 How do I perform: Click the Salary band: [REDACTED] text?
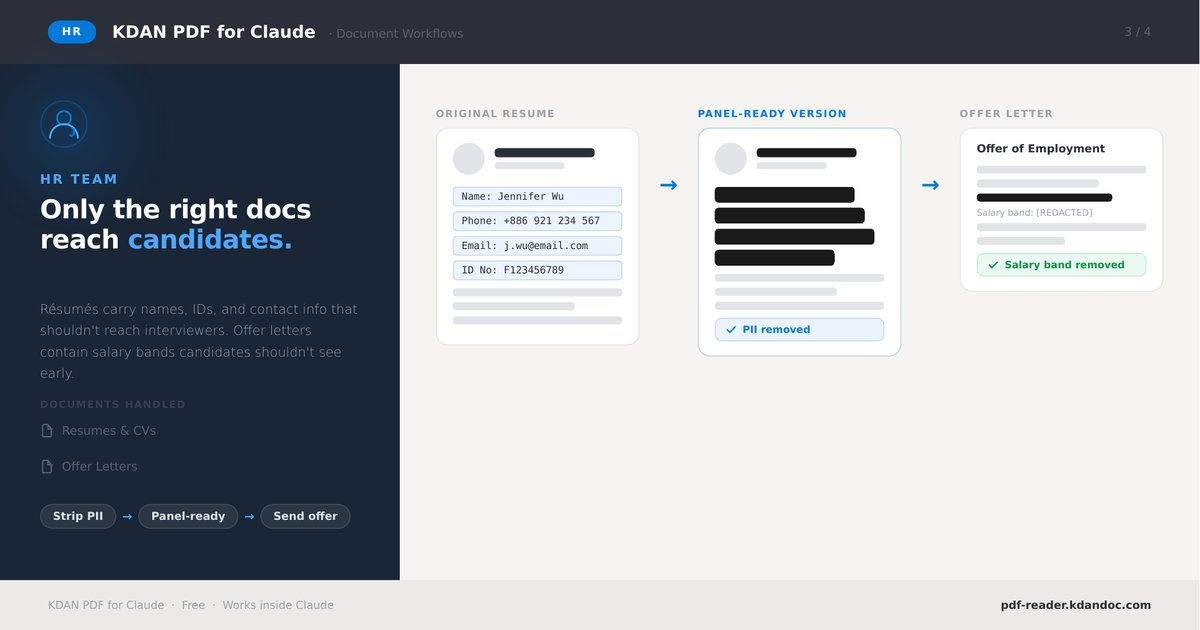pyautogui.click(x=1034, y=213)
